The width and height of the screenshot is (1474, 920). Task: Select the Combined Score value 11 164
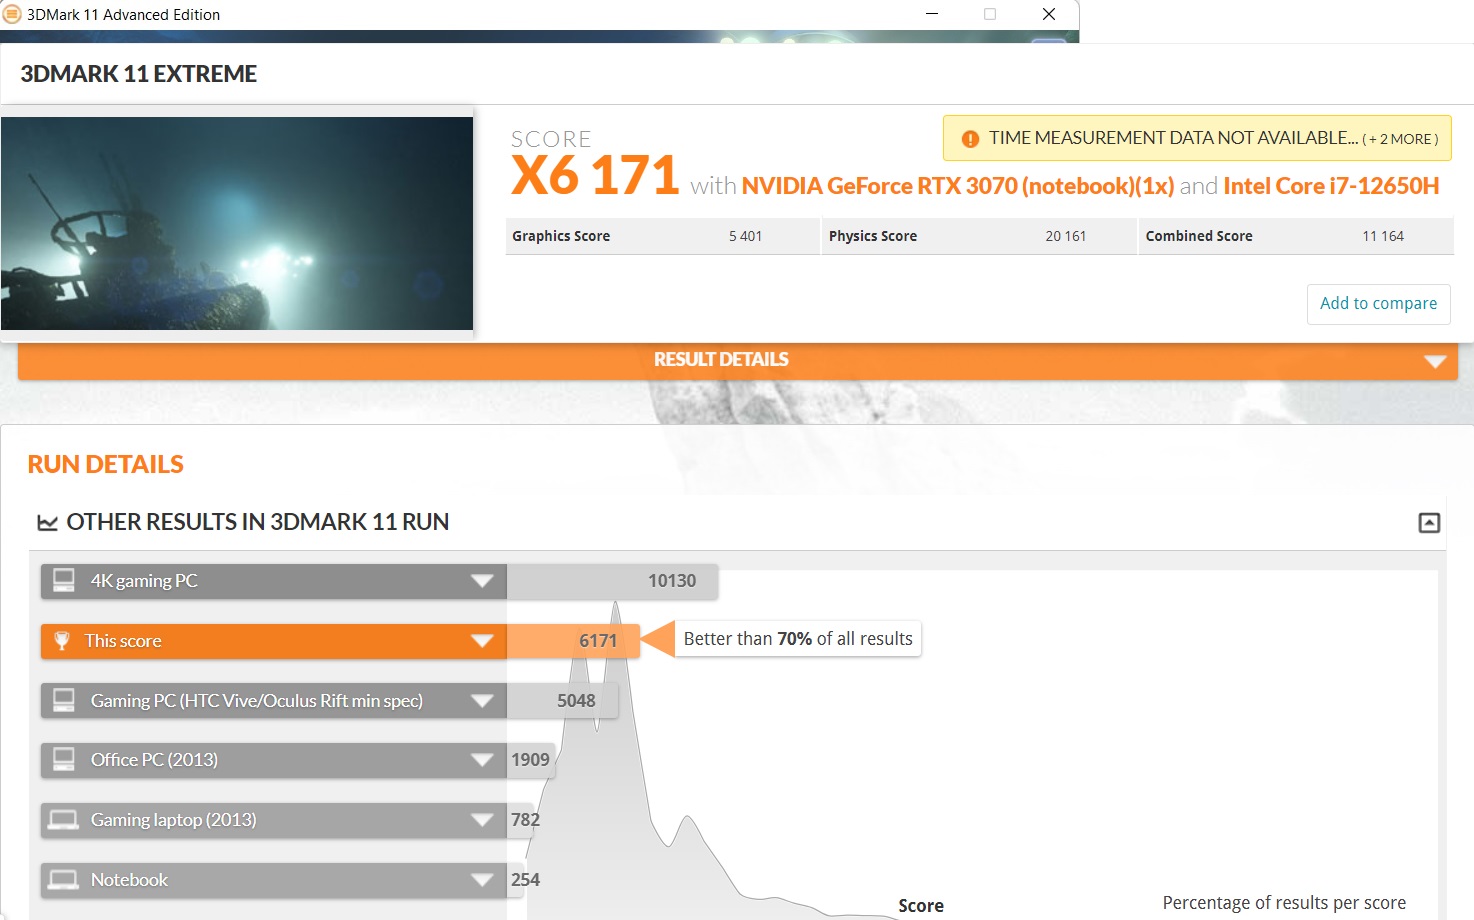(x=1383, y=236)
